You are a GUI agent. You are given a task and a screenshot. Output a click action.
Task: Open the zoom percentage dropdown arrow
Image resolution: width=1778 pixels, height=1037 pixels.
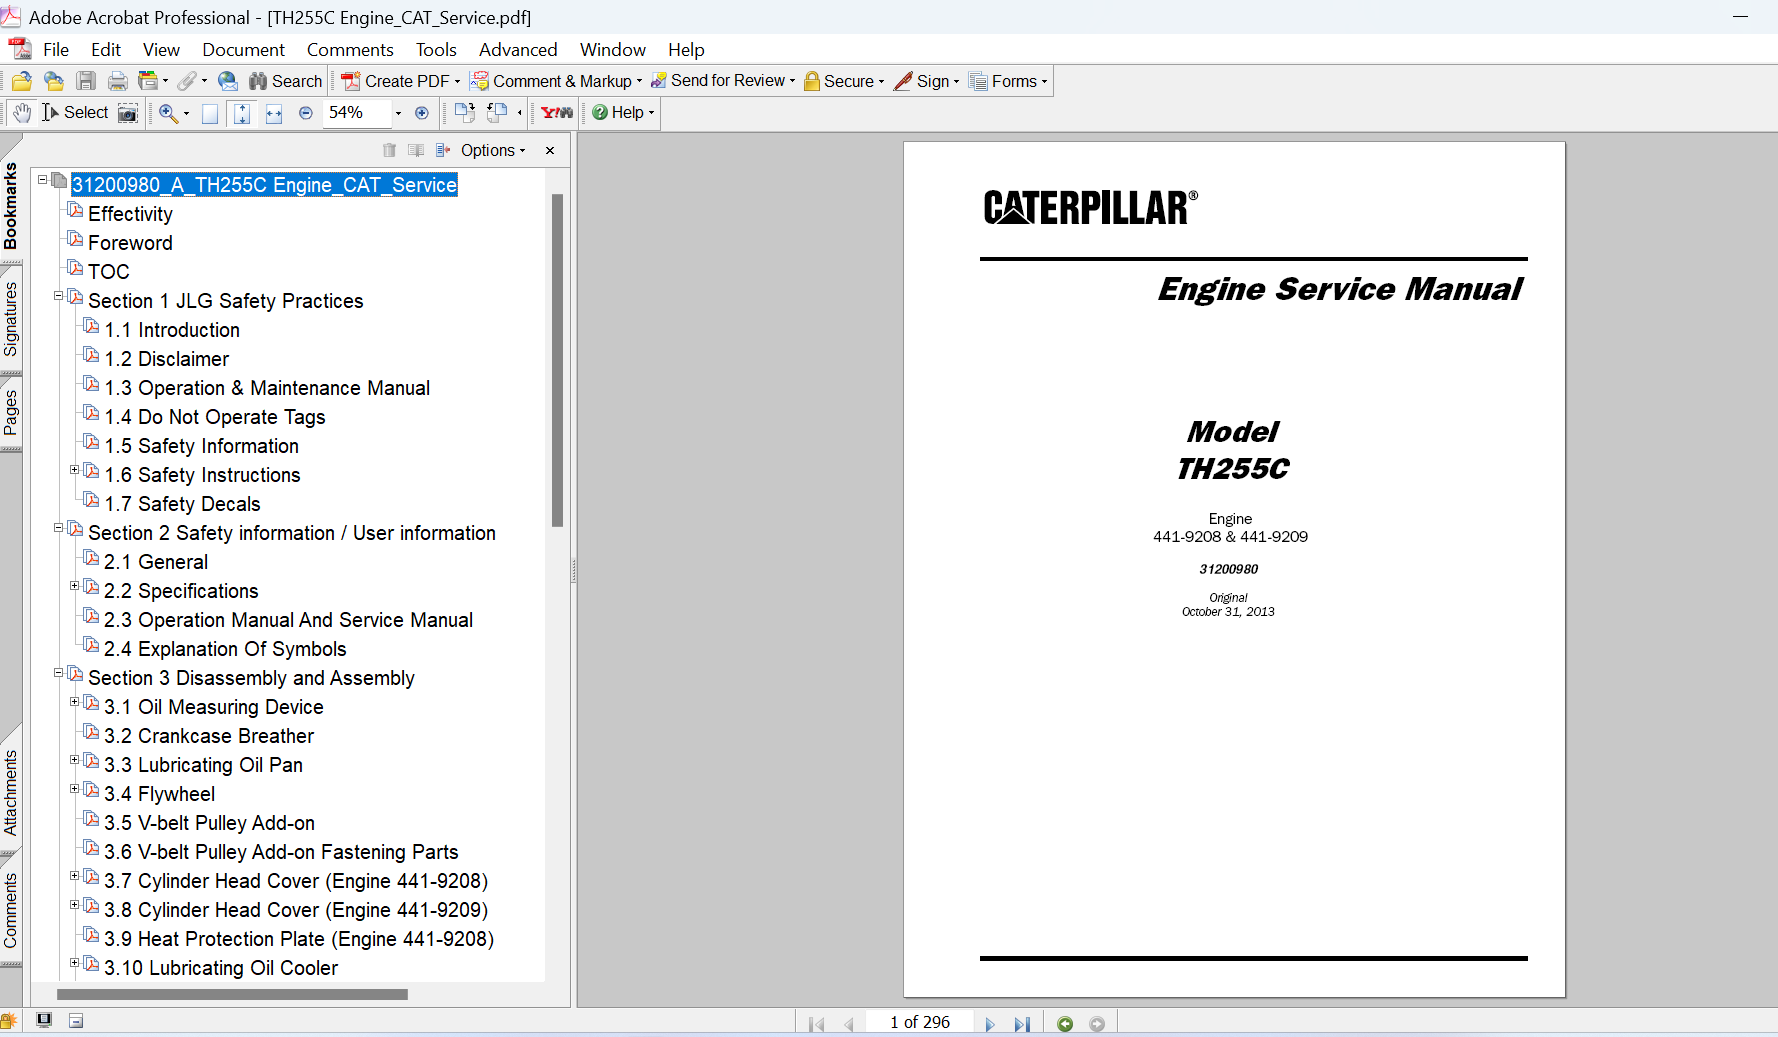pos(398,113)
